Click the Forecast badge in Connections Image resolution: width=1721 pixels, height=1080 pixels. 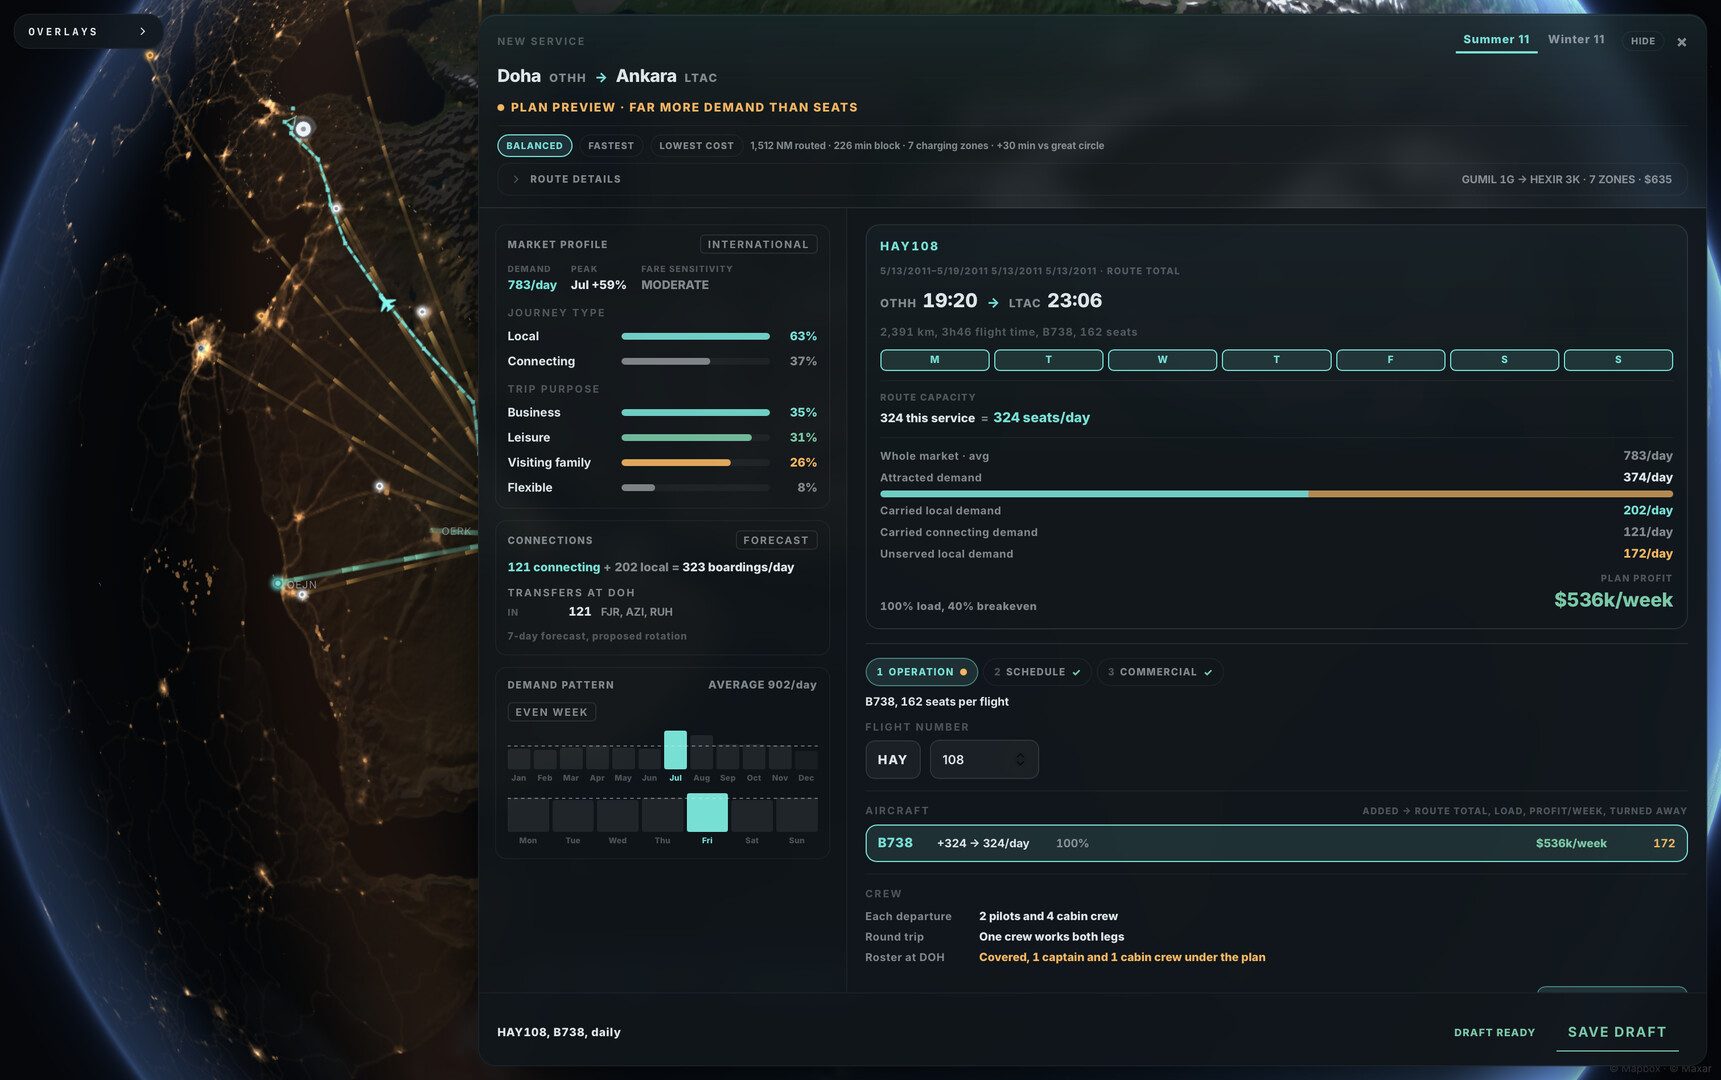[x=776, y=540]
